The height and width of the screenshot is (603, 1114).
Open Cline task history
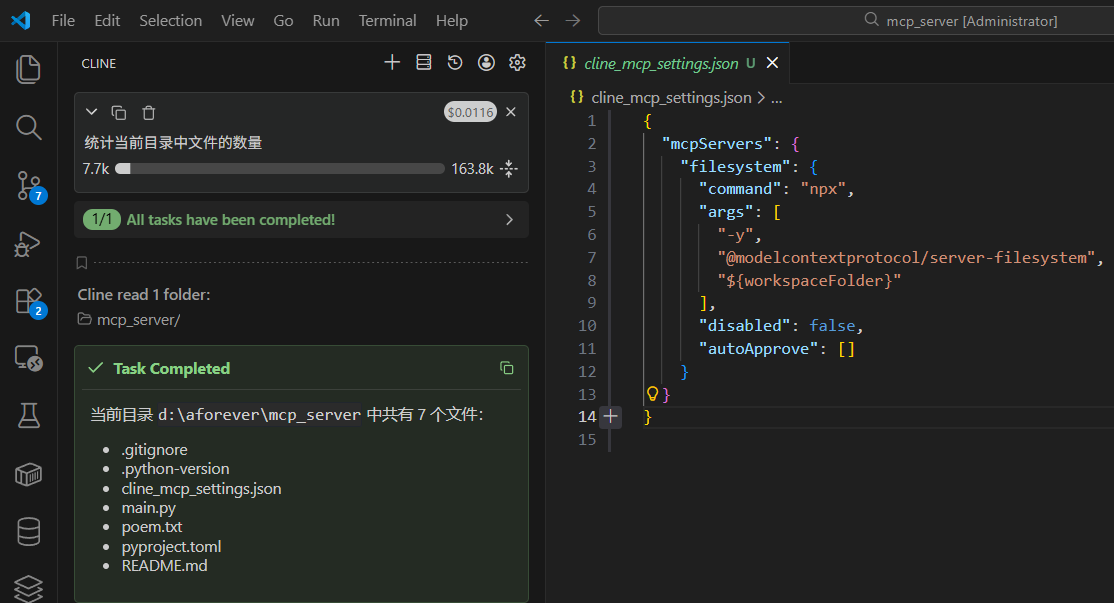455,63
